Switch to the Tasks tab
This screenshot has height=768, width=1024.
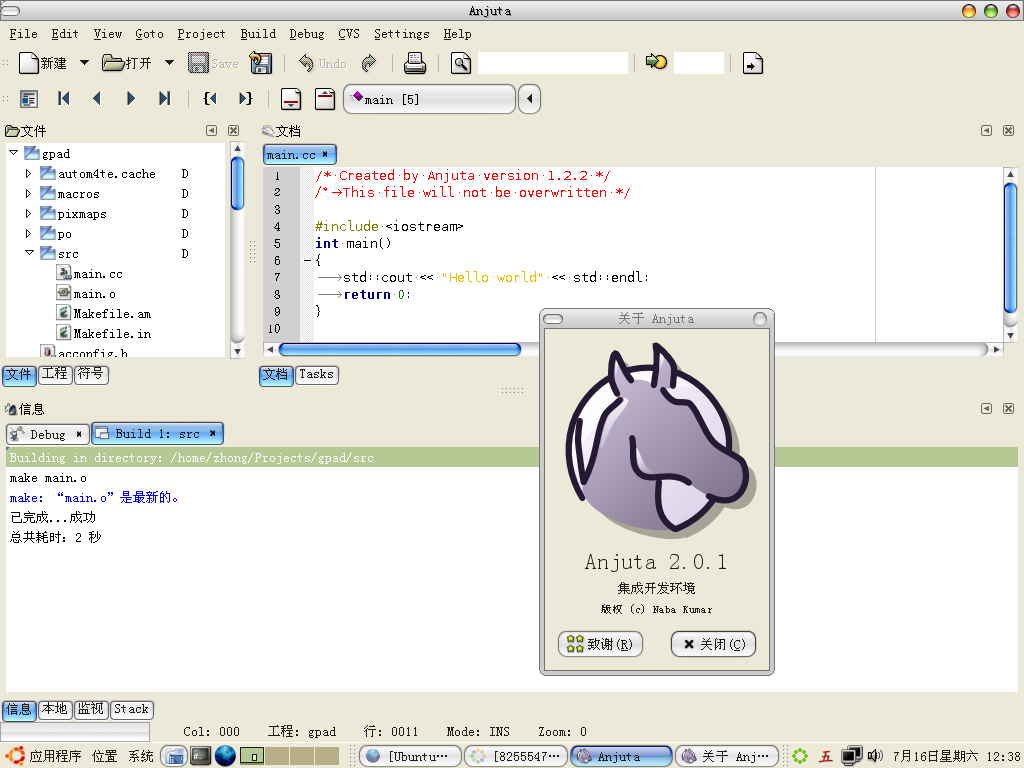tap(316, 374)
